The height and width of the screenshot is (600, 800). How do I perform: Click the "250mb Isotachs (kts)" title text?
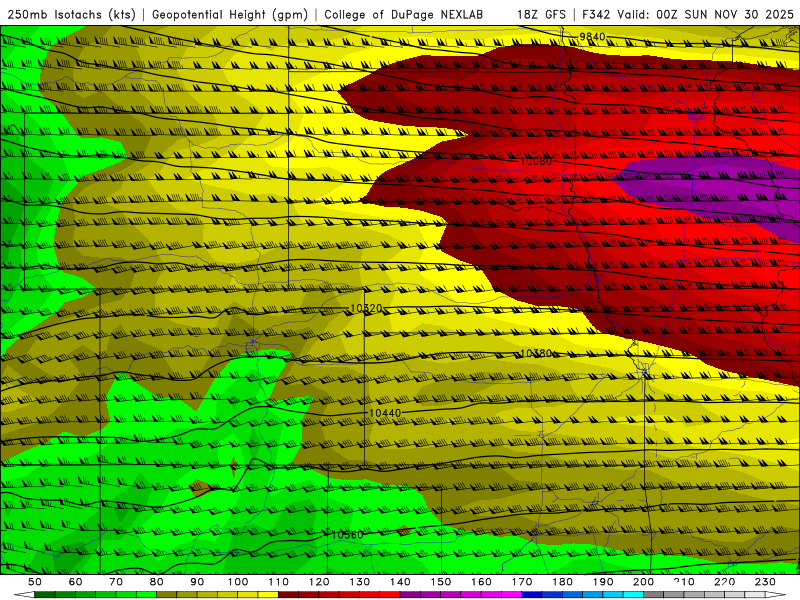tap(71, 15)
